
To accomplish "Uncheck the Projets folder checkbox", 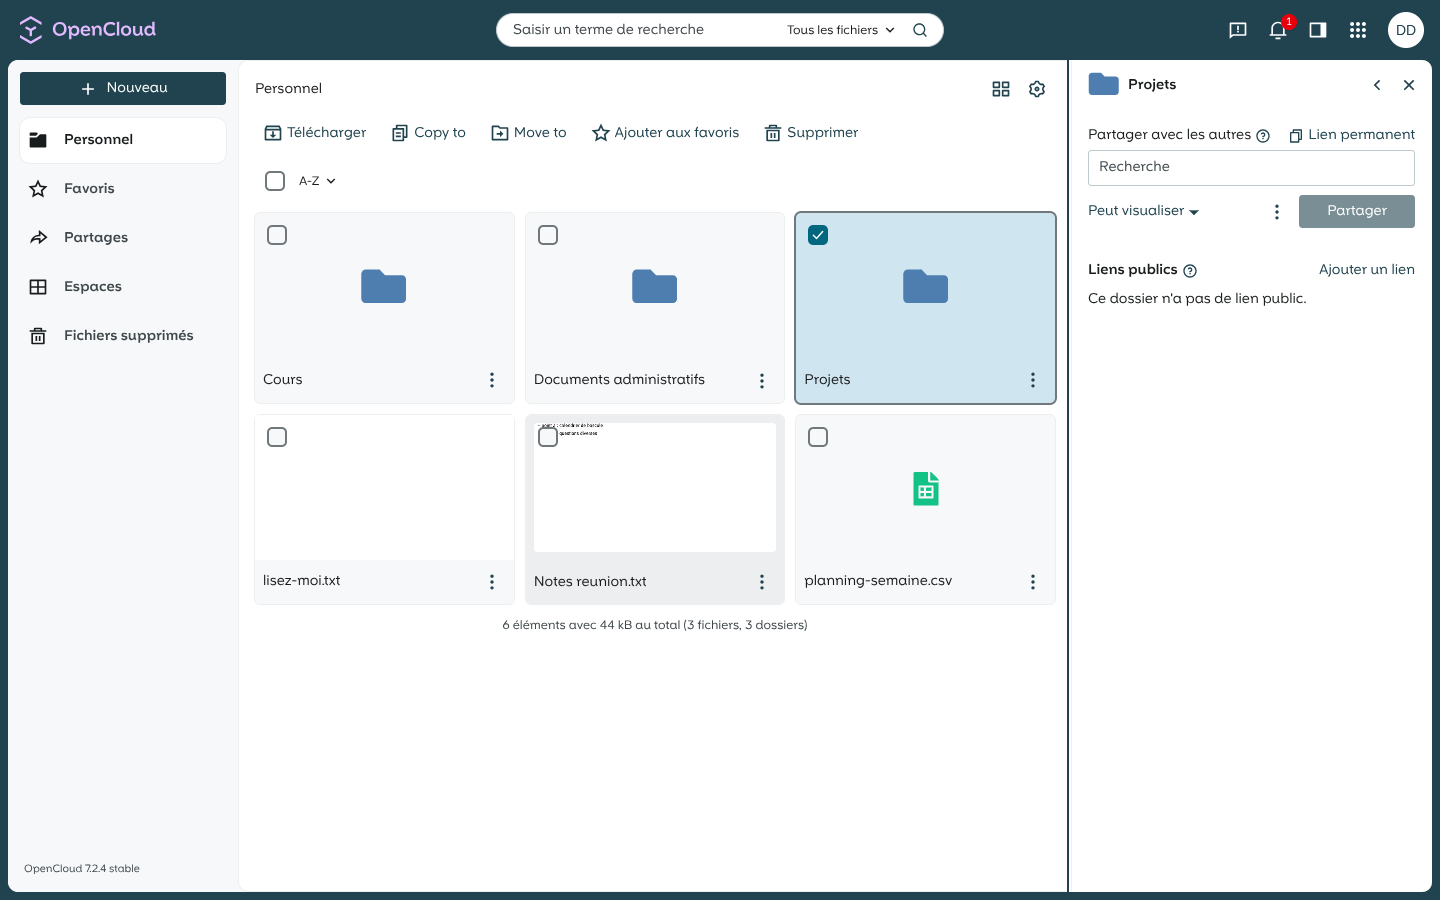I will pos(818,235).
